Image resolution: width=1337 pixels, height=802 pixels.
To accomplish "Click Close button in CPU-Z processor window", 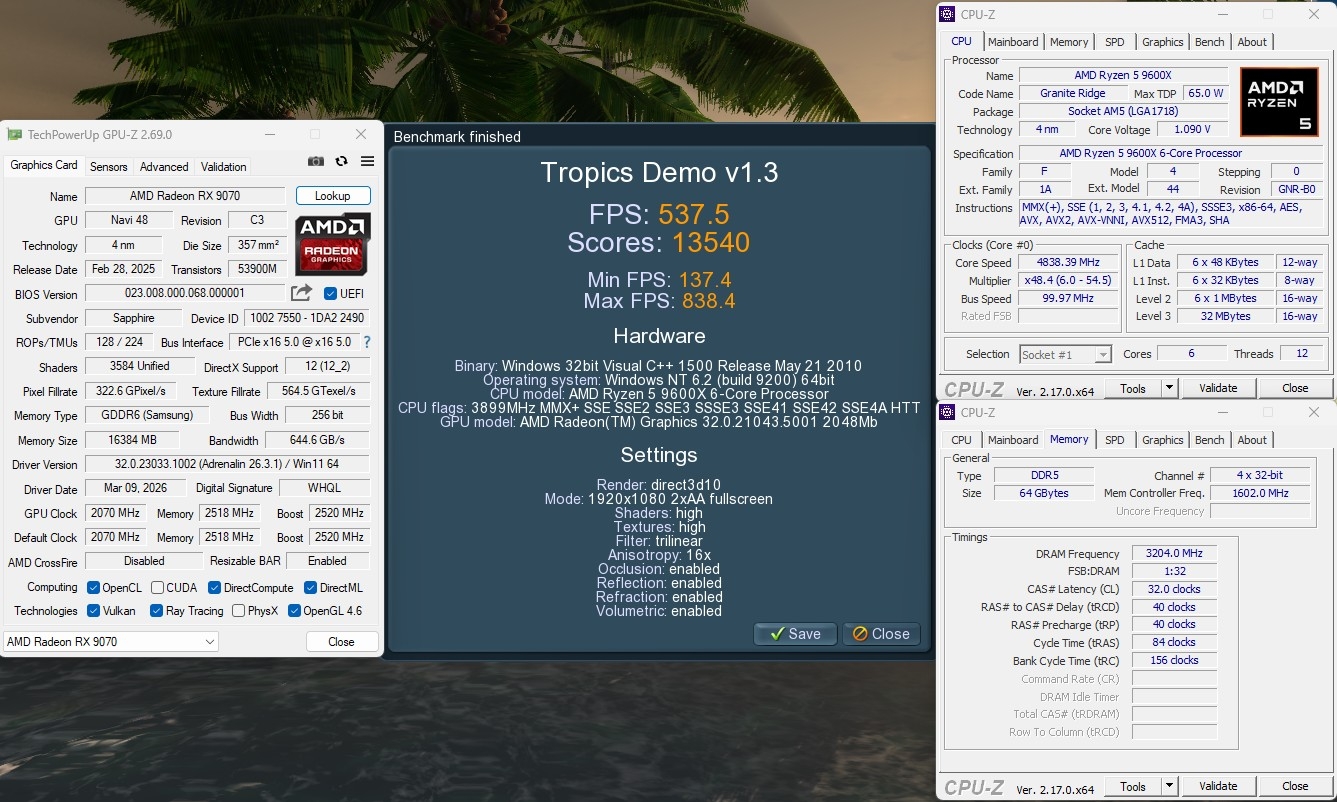I will tap(1295, 388).
